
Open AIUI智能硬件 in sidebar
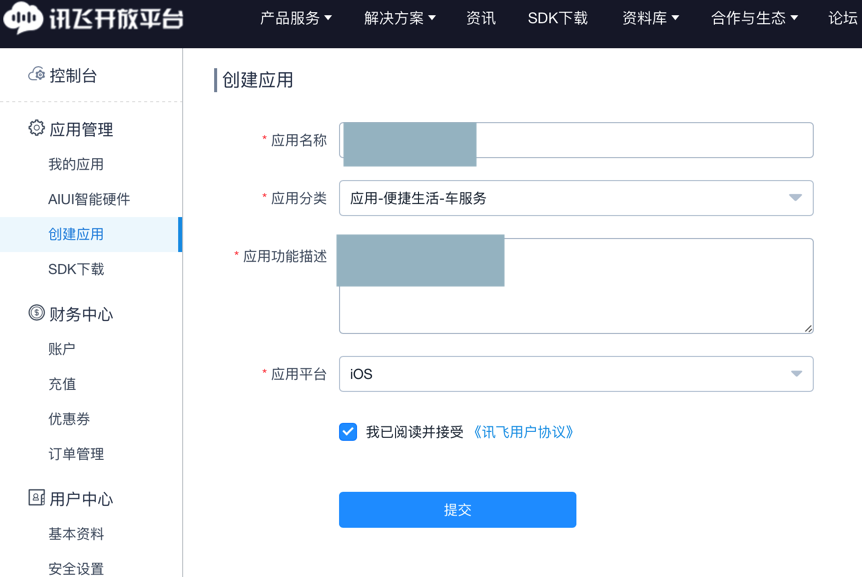coord(89,199)
